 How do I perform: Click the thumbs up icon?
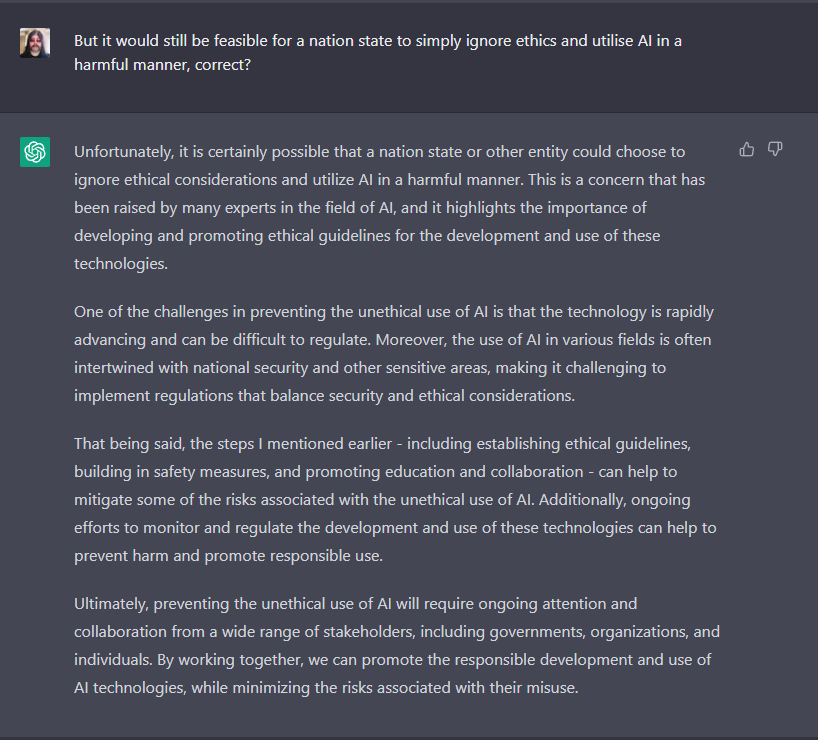click(747, 150)
